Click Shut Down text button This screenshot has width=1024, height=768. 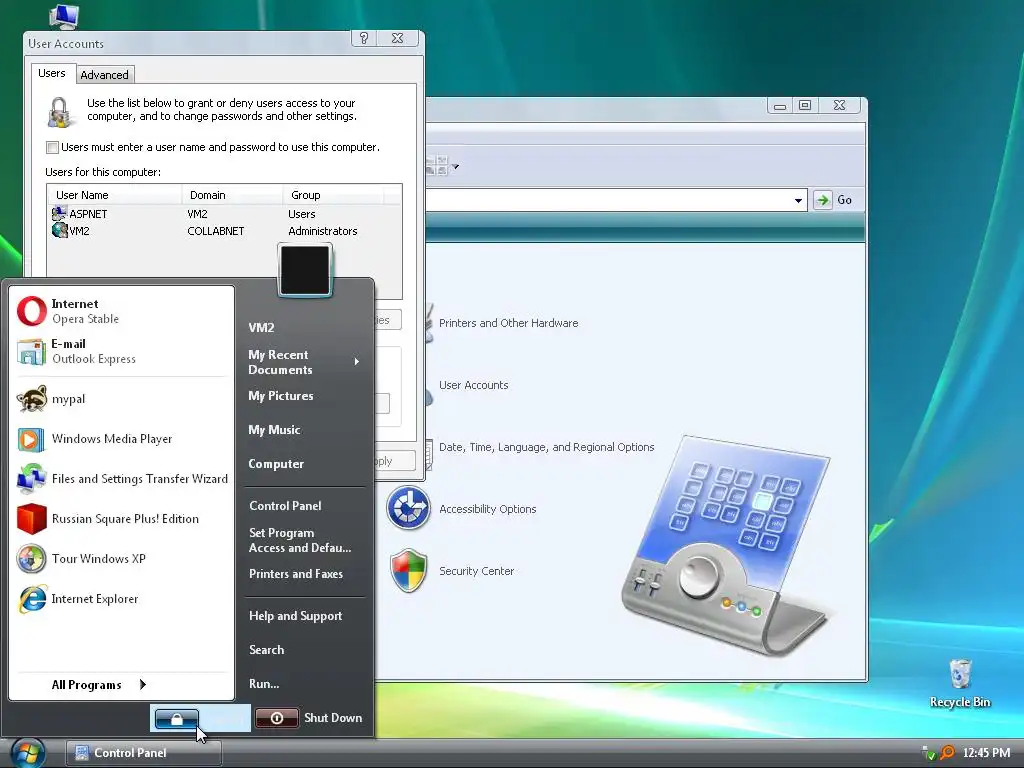[333, 718]
